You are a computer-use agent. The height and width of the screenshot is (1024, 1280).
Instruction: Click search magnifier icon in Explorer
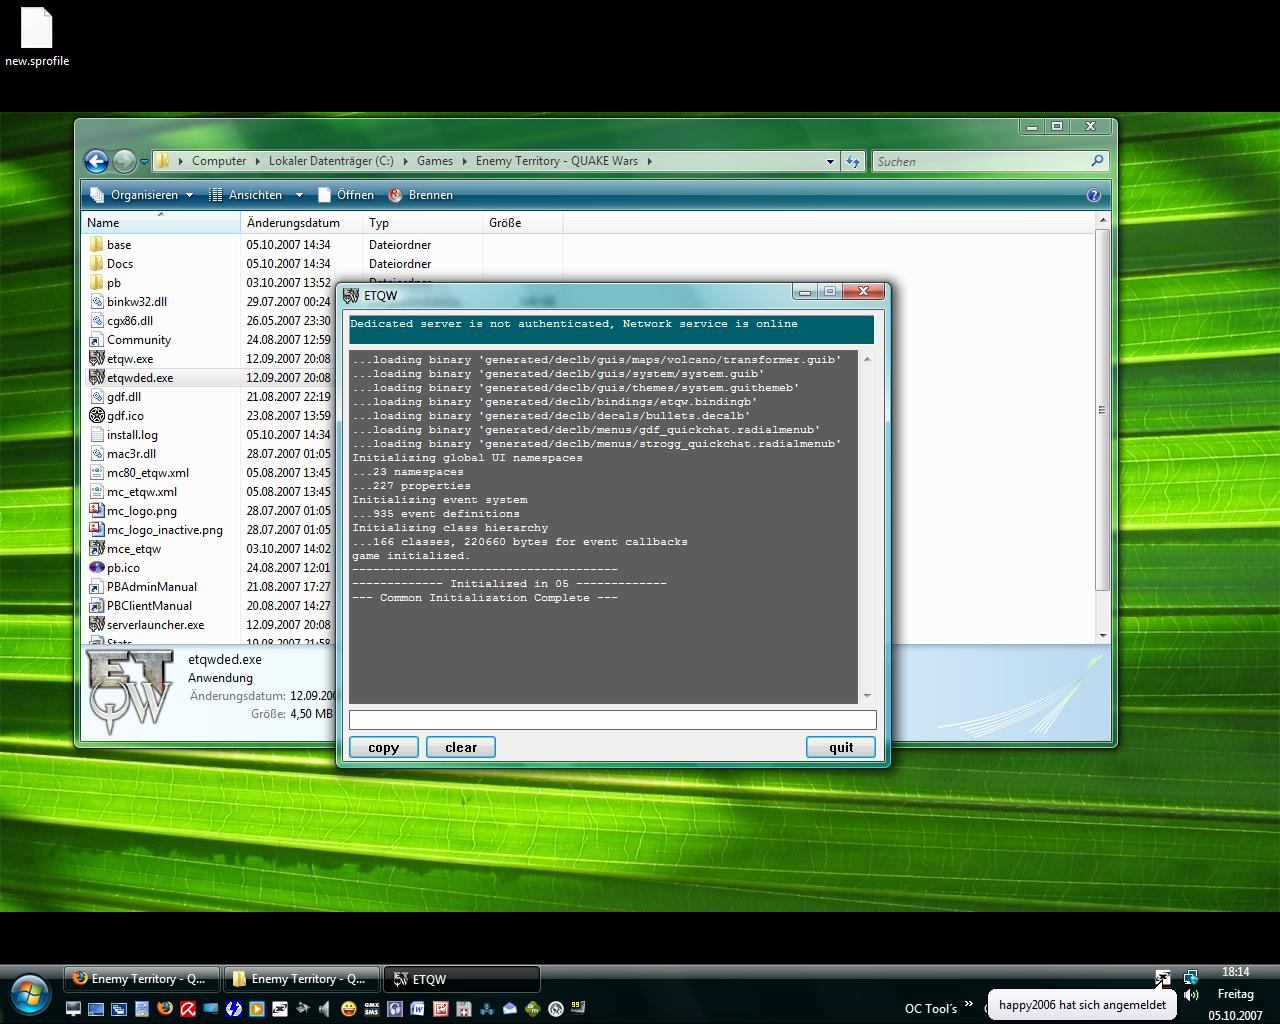[x=1097, y=161]
